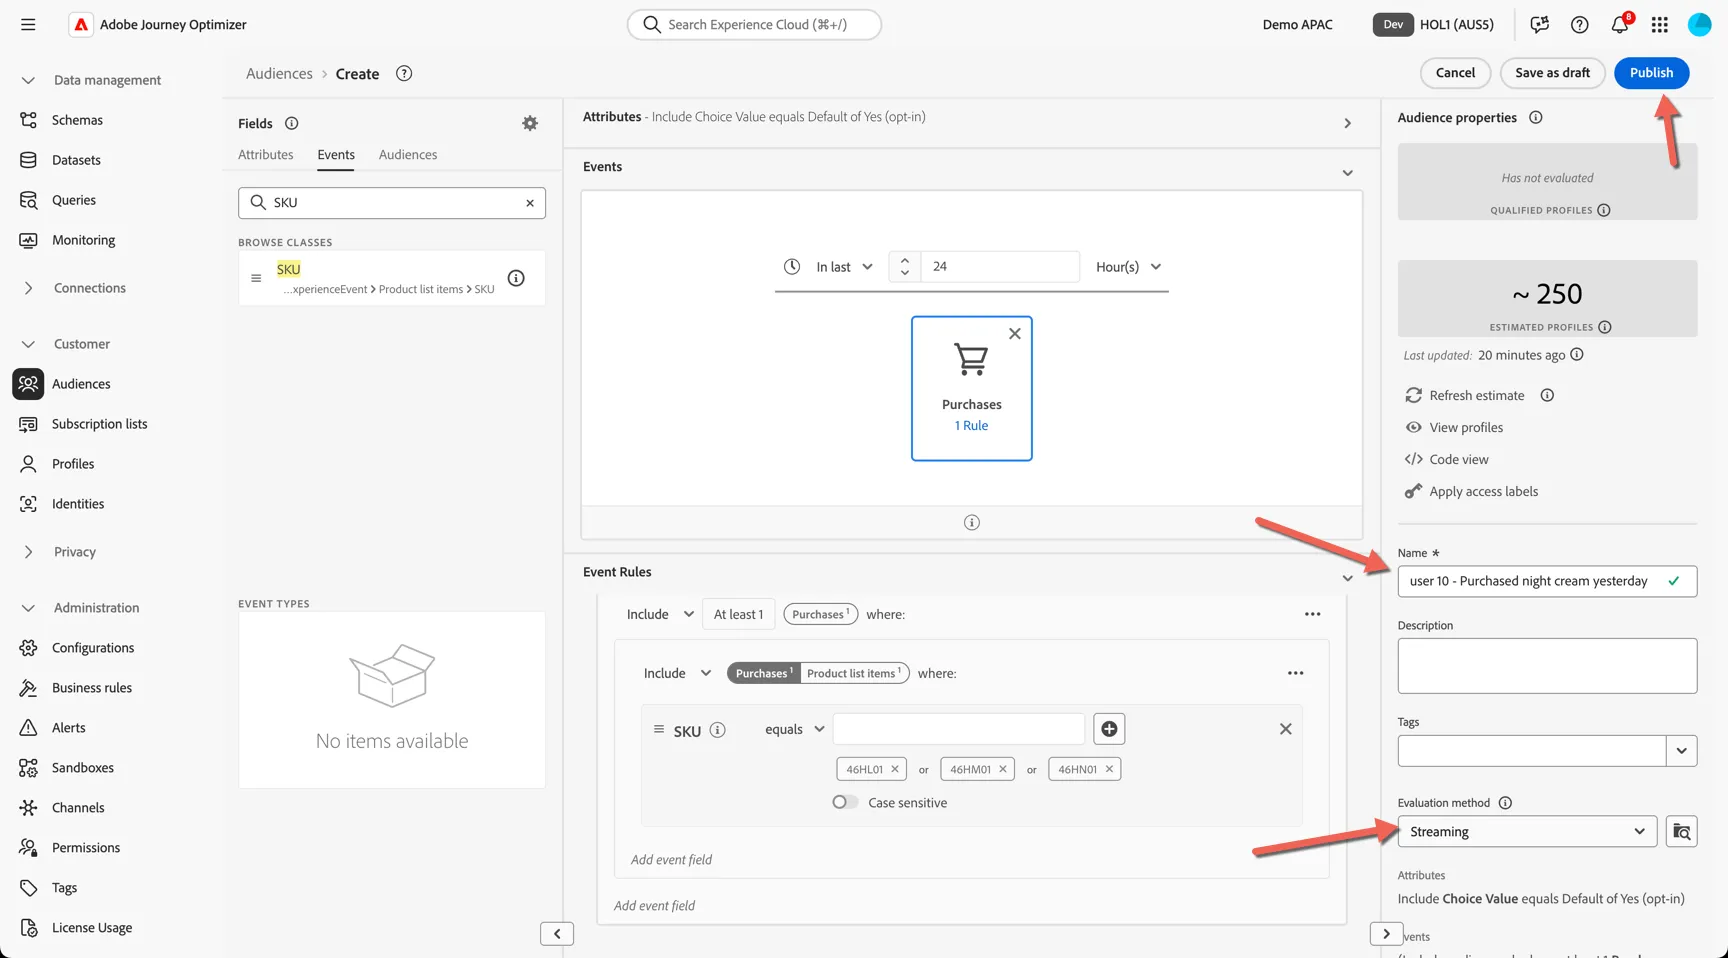Image resolution: width=1728 pixels, height=958 pixels.
Task: Click the user profile avatar
Action: click(1700, 25)
